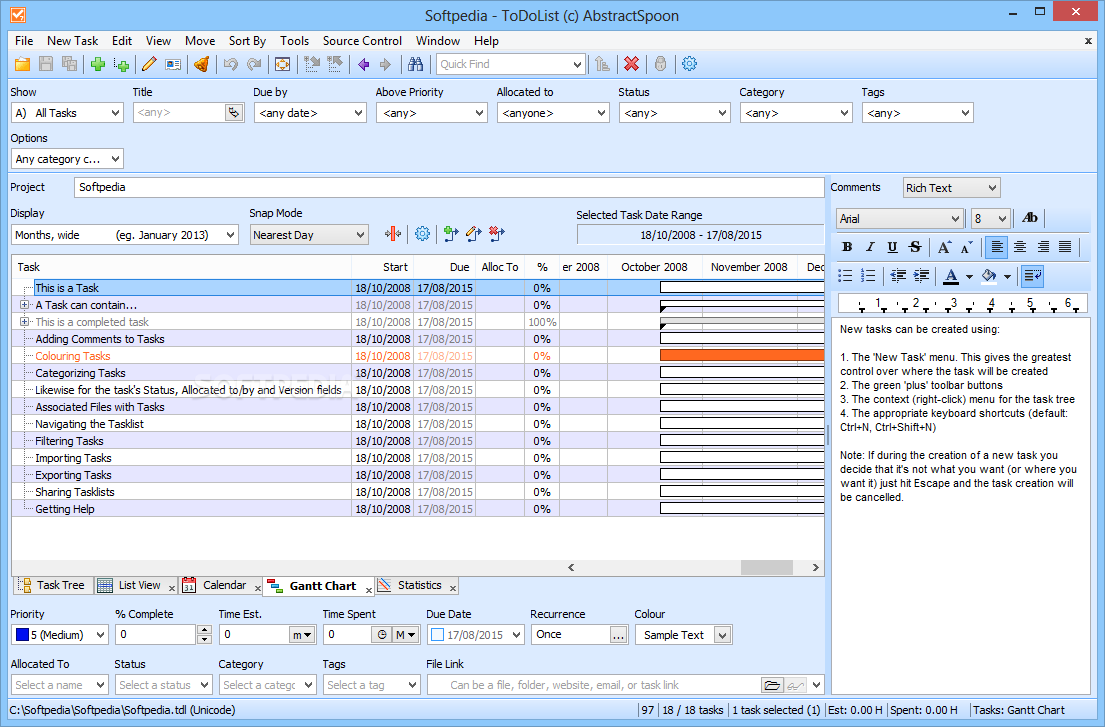Open the Sort By menu
The image size is (1105, 727).
(247, 41)
